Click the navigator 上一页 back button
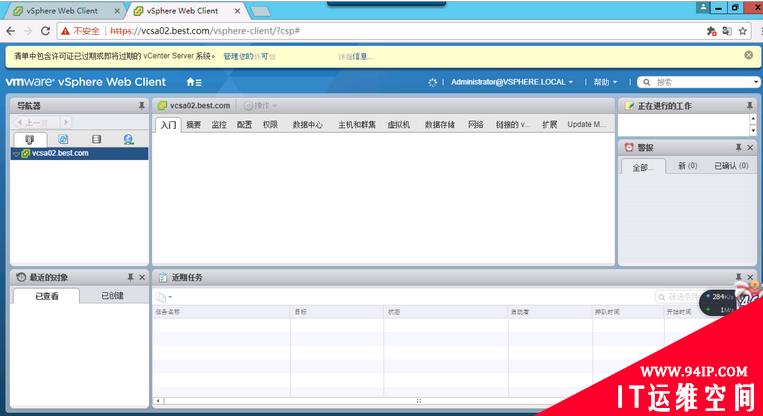Viewport: 763px width, 416px height. [33, 122]
